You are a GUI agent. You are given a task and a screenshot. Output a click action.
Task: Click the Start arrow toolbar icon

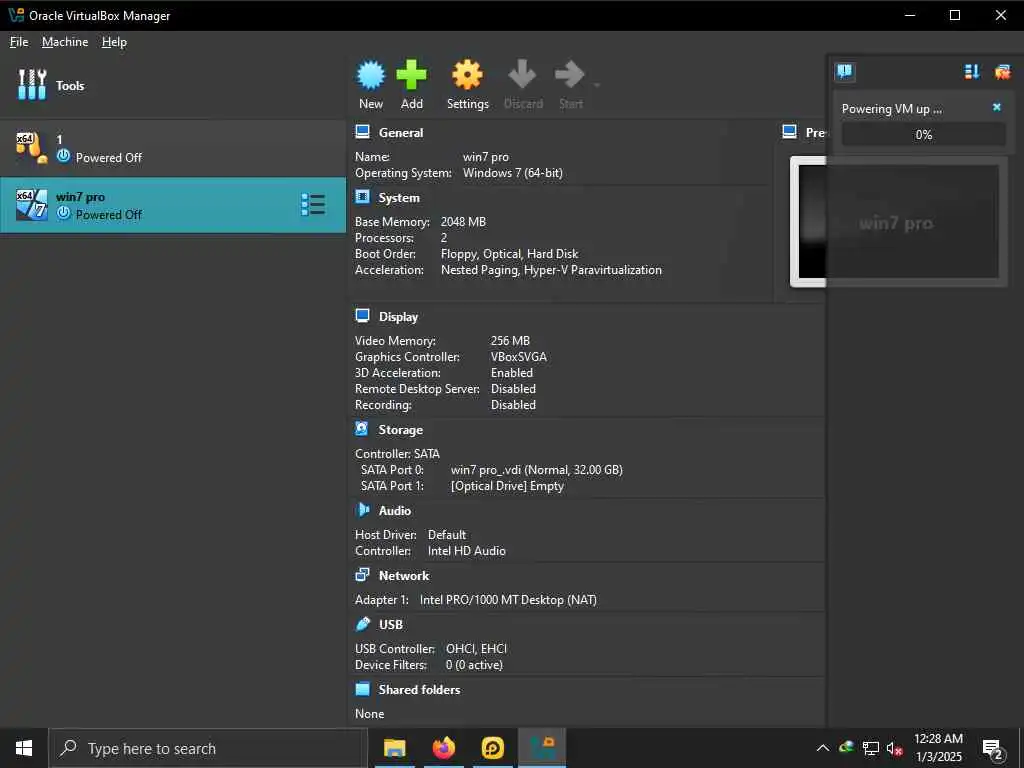(x=569, y=74)
